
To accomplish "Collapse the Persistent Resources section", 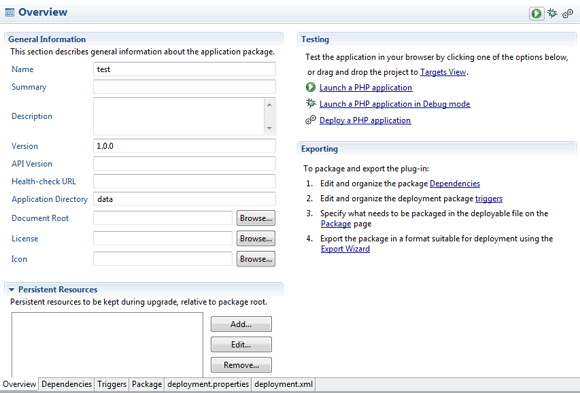I will coord(11,289).
